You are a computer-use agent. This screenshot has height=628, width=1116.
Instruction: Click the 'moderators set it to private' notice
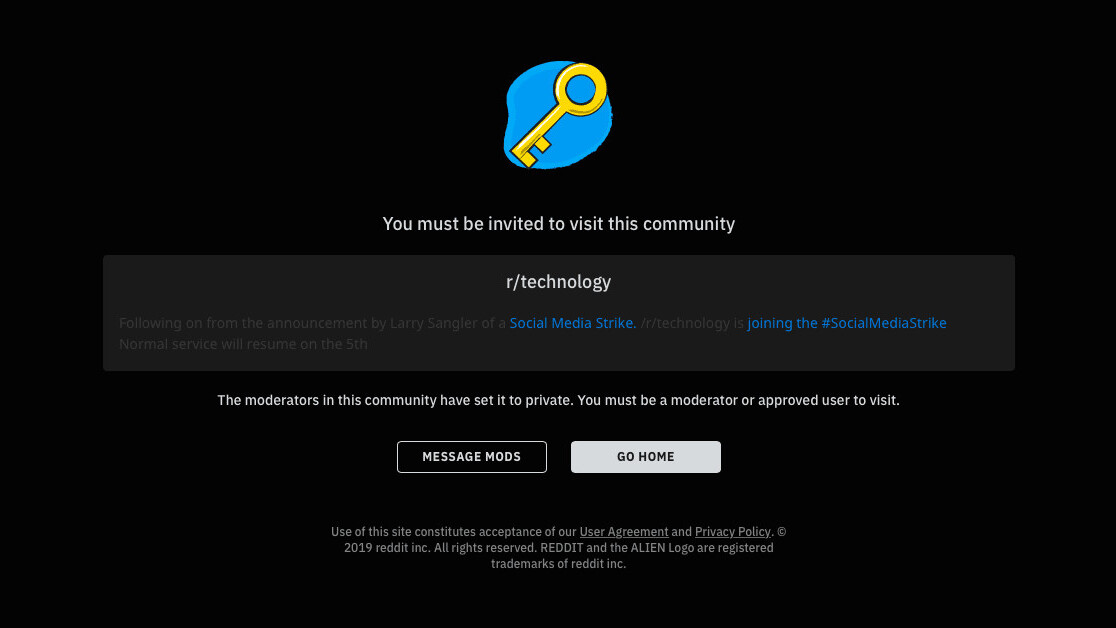tap(559, 400)
